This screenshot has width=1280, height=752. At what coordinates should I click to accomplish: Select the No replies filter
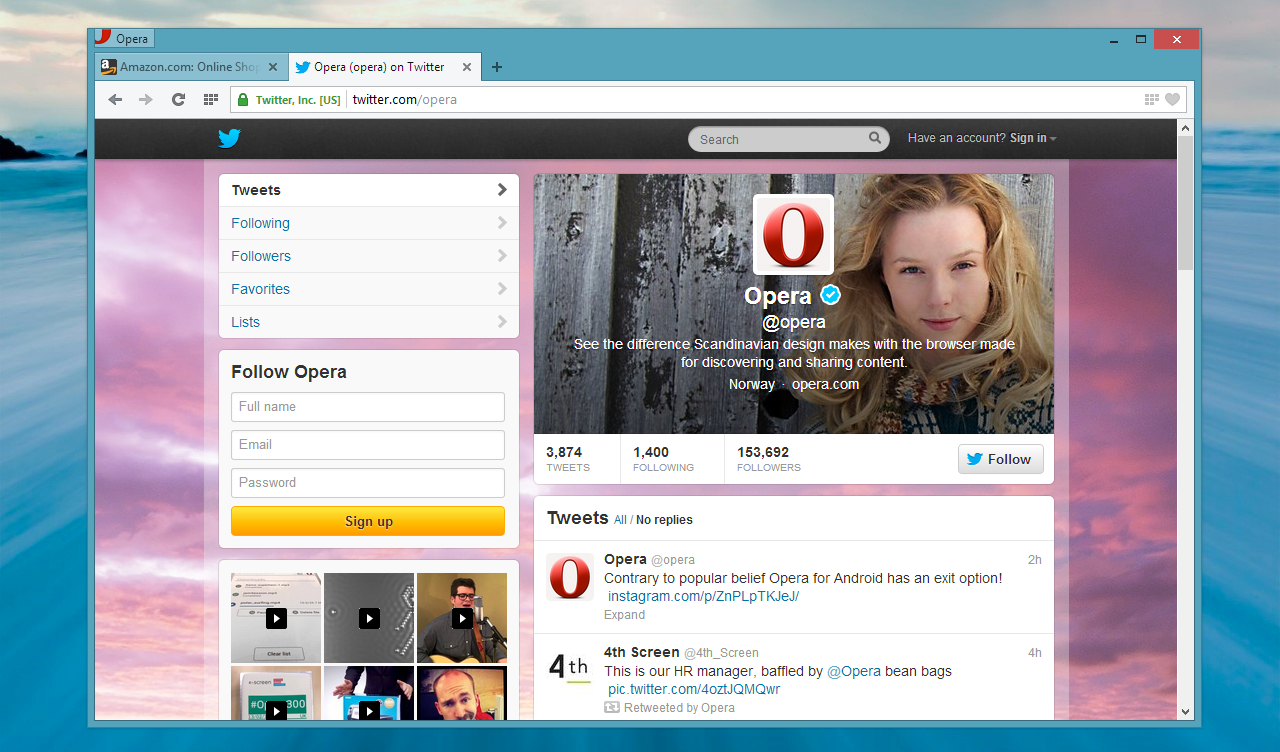664,520
